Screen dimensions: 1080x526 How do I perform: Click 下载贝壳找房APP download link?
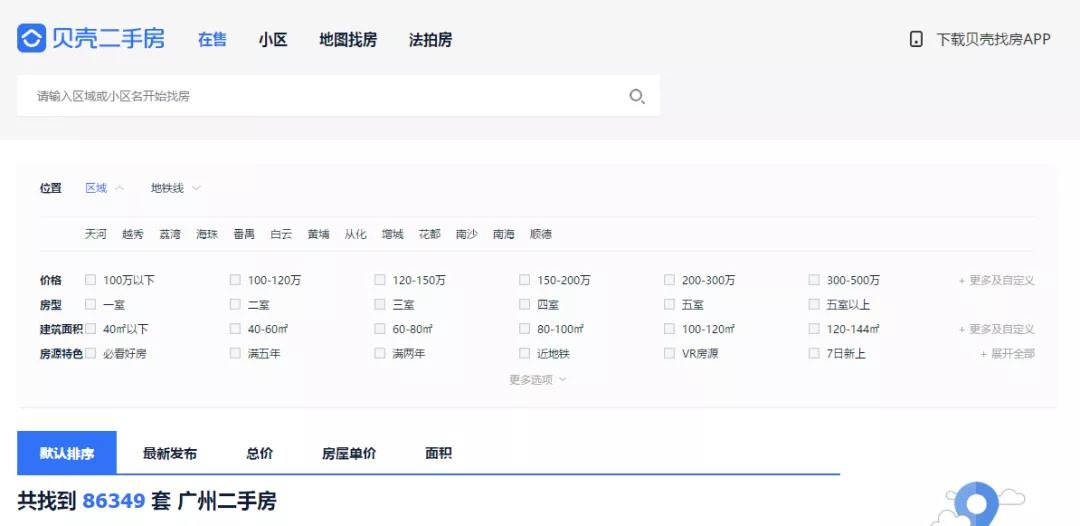(x=992, y=40)
